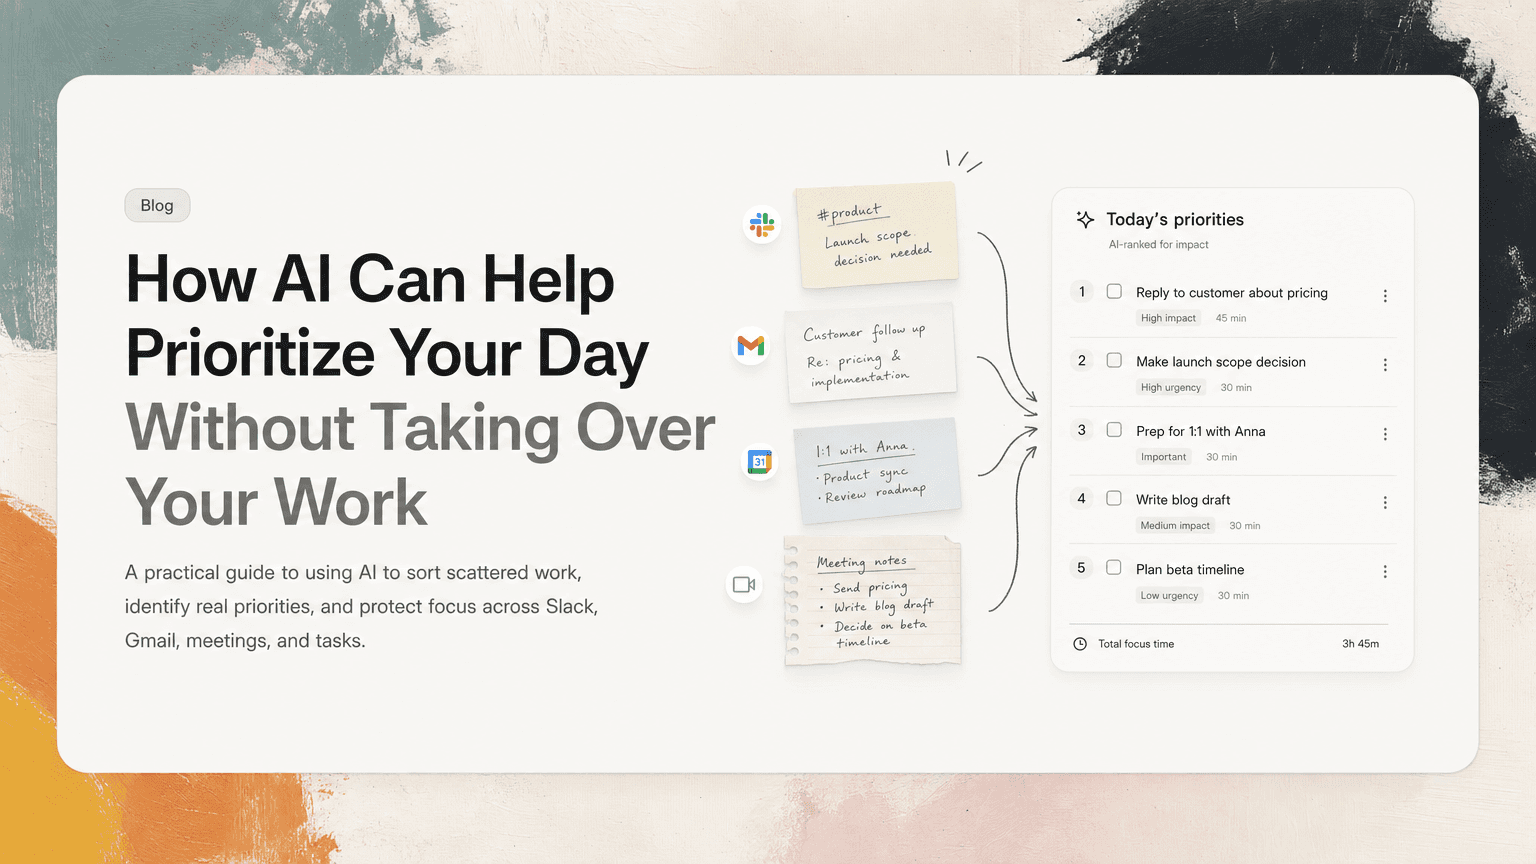Click the Blog tag button
Image resolution: width=1536 pixels, height=864 pixels.
pyautogui.click(x=157, y=205)
